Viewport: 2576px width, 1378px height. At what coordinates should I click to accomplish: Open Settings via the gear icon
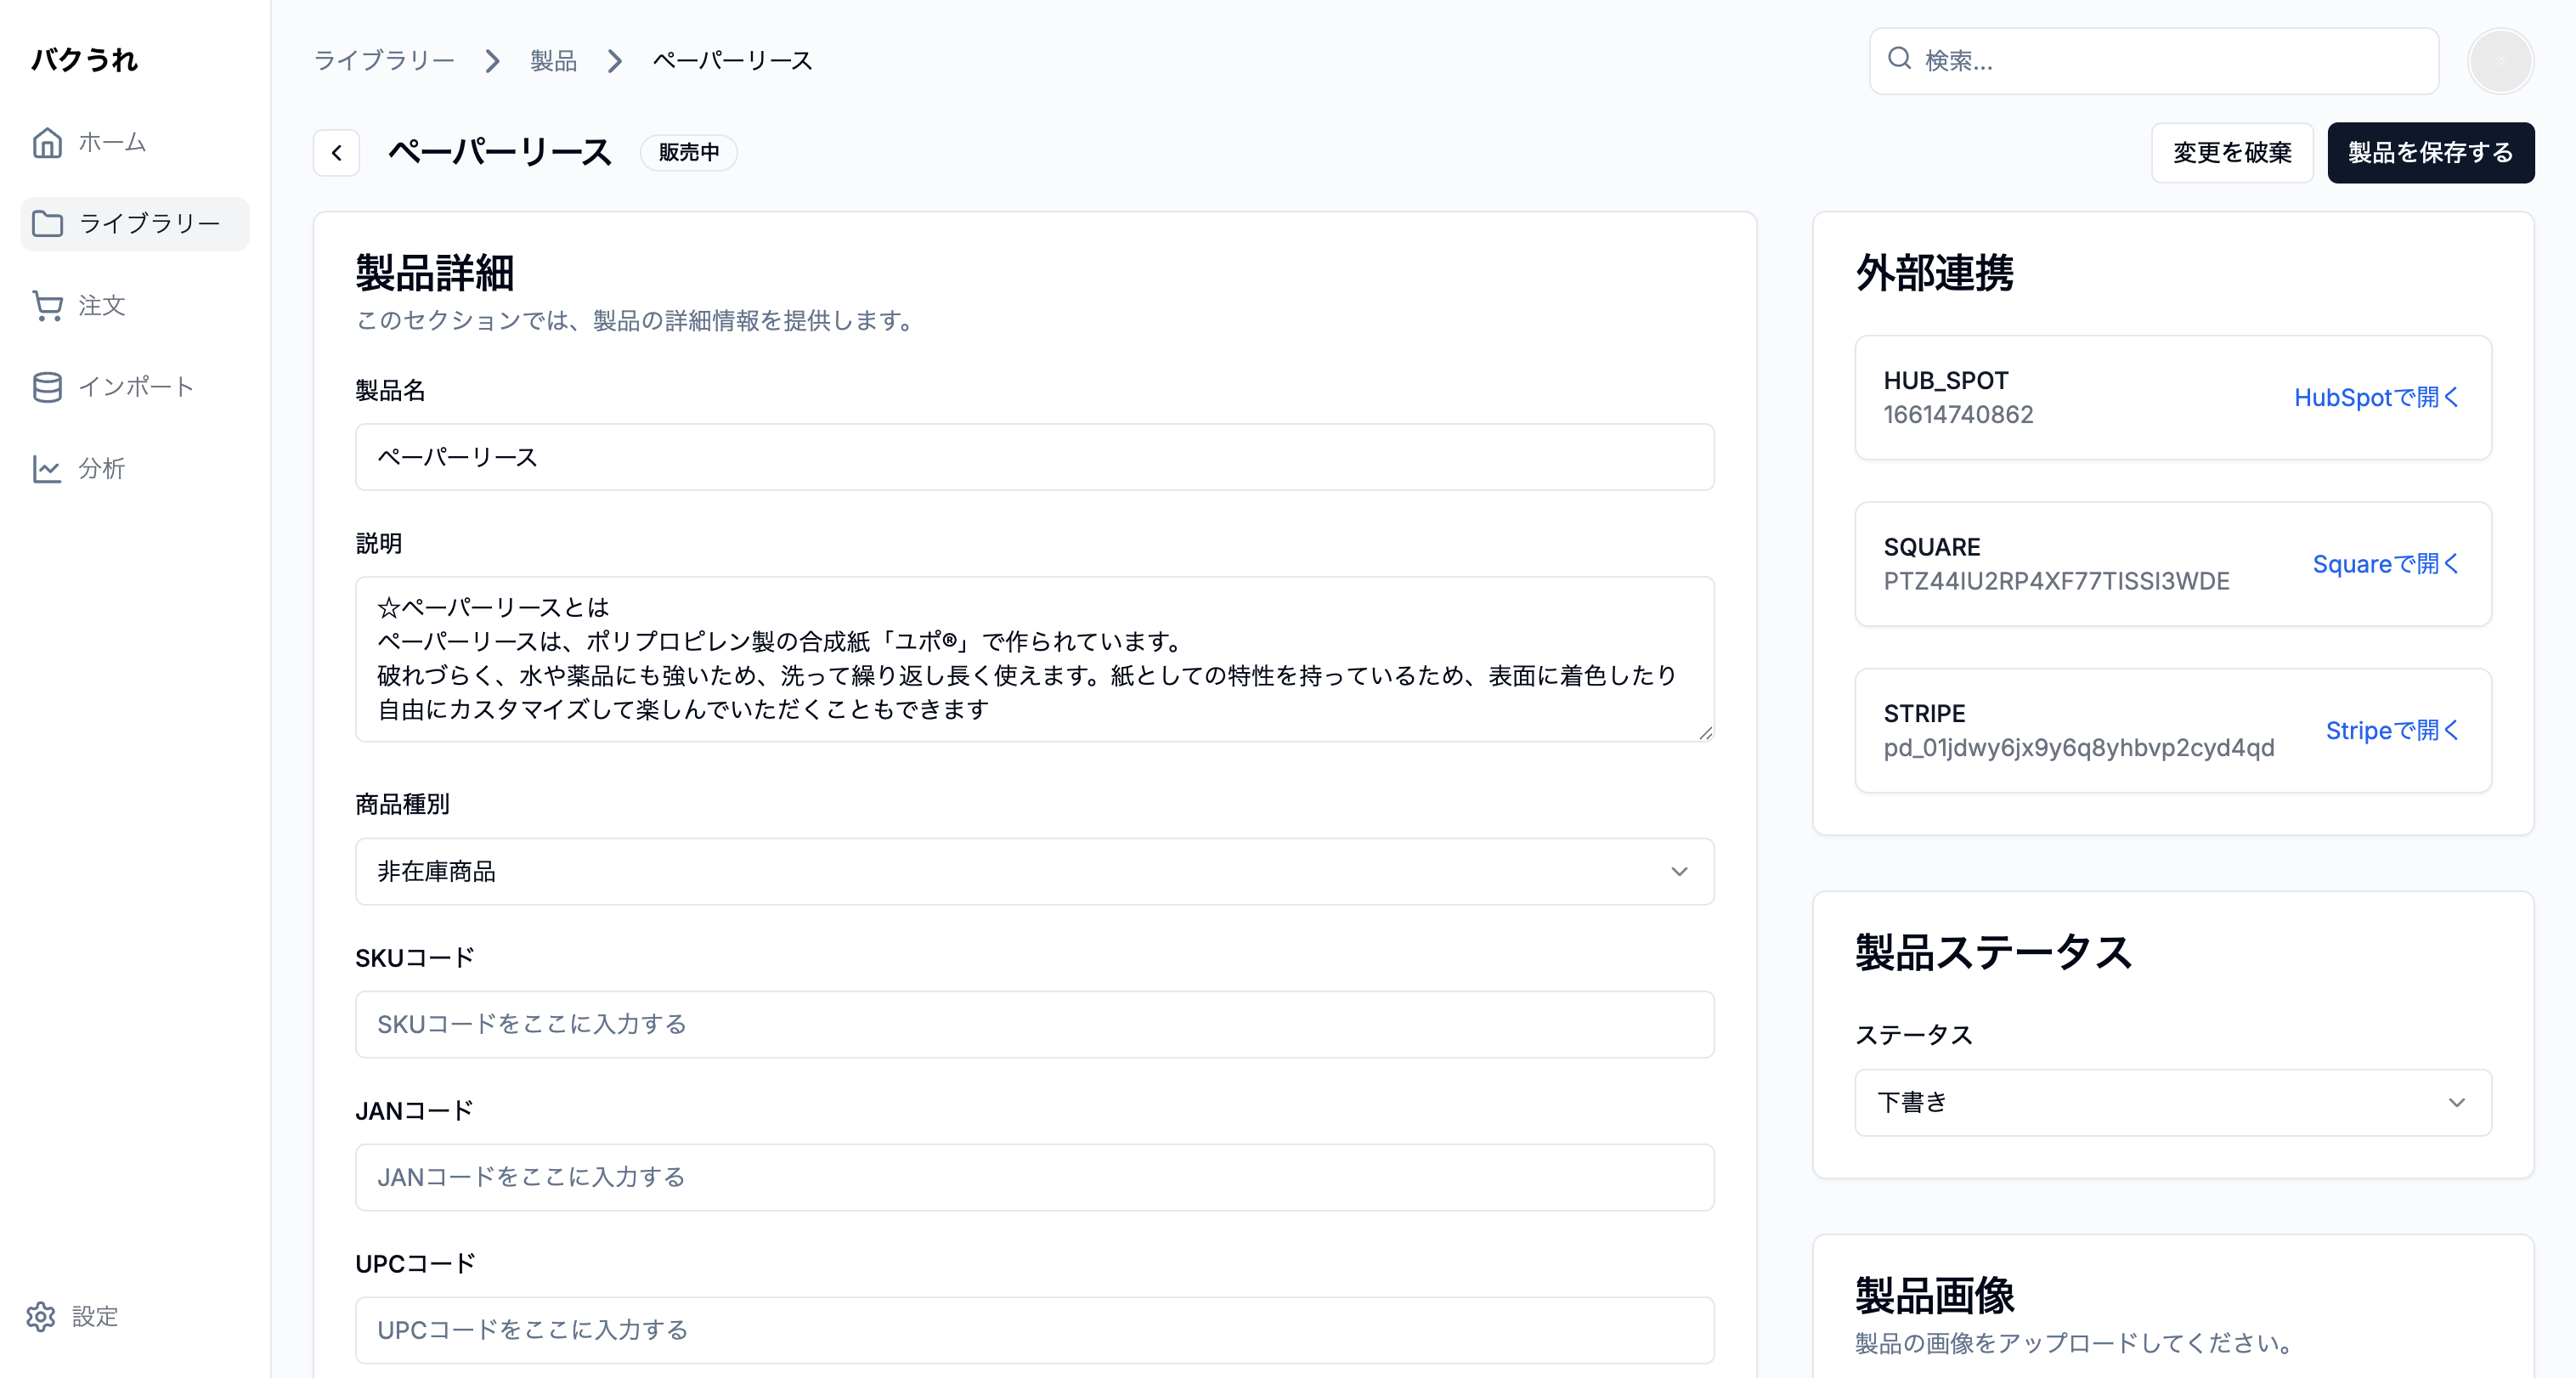pyautogui.click(x=41, y=1316)
